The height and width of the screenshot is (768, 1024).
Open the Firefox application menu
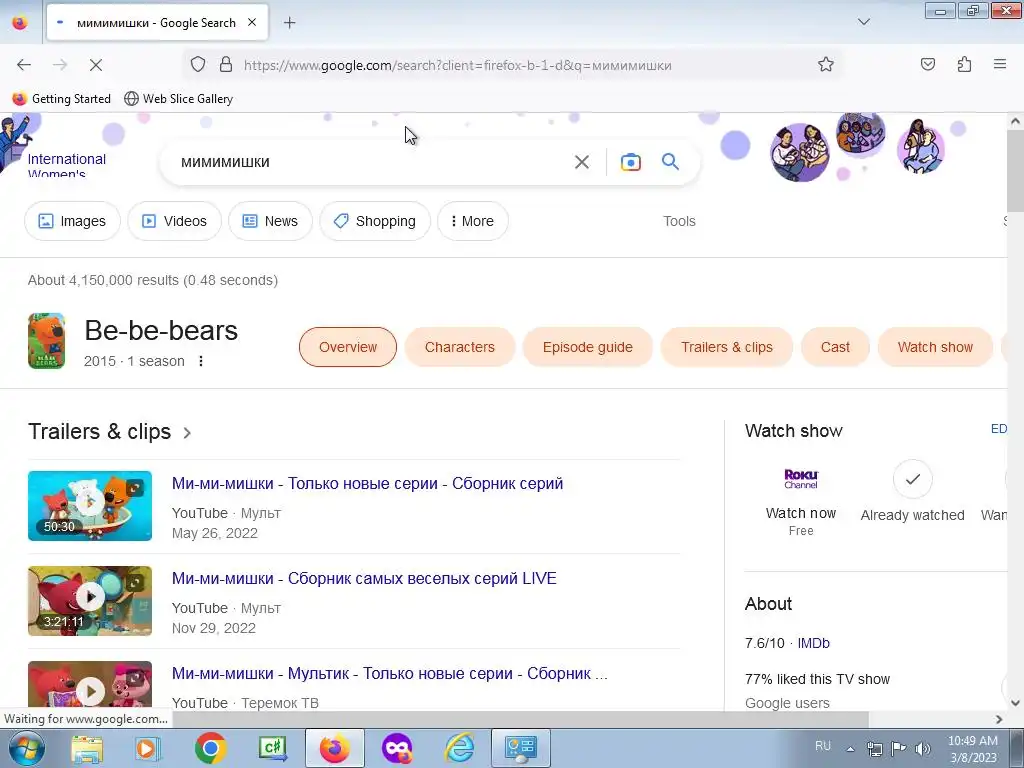click(x=1000, y=65)
